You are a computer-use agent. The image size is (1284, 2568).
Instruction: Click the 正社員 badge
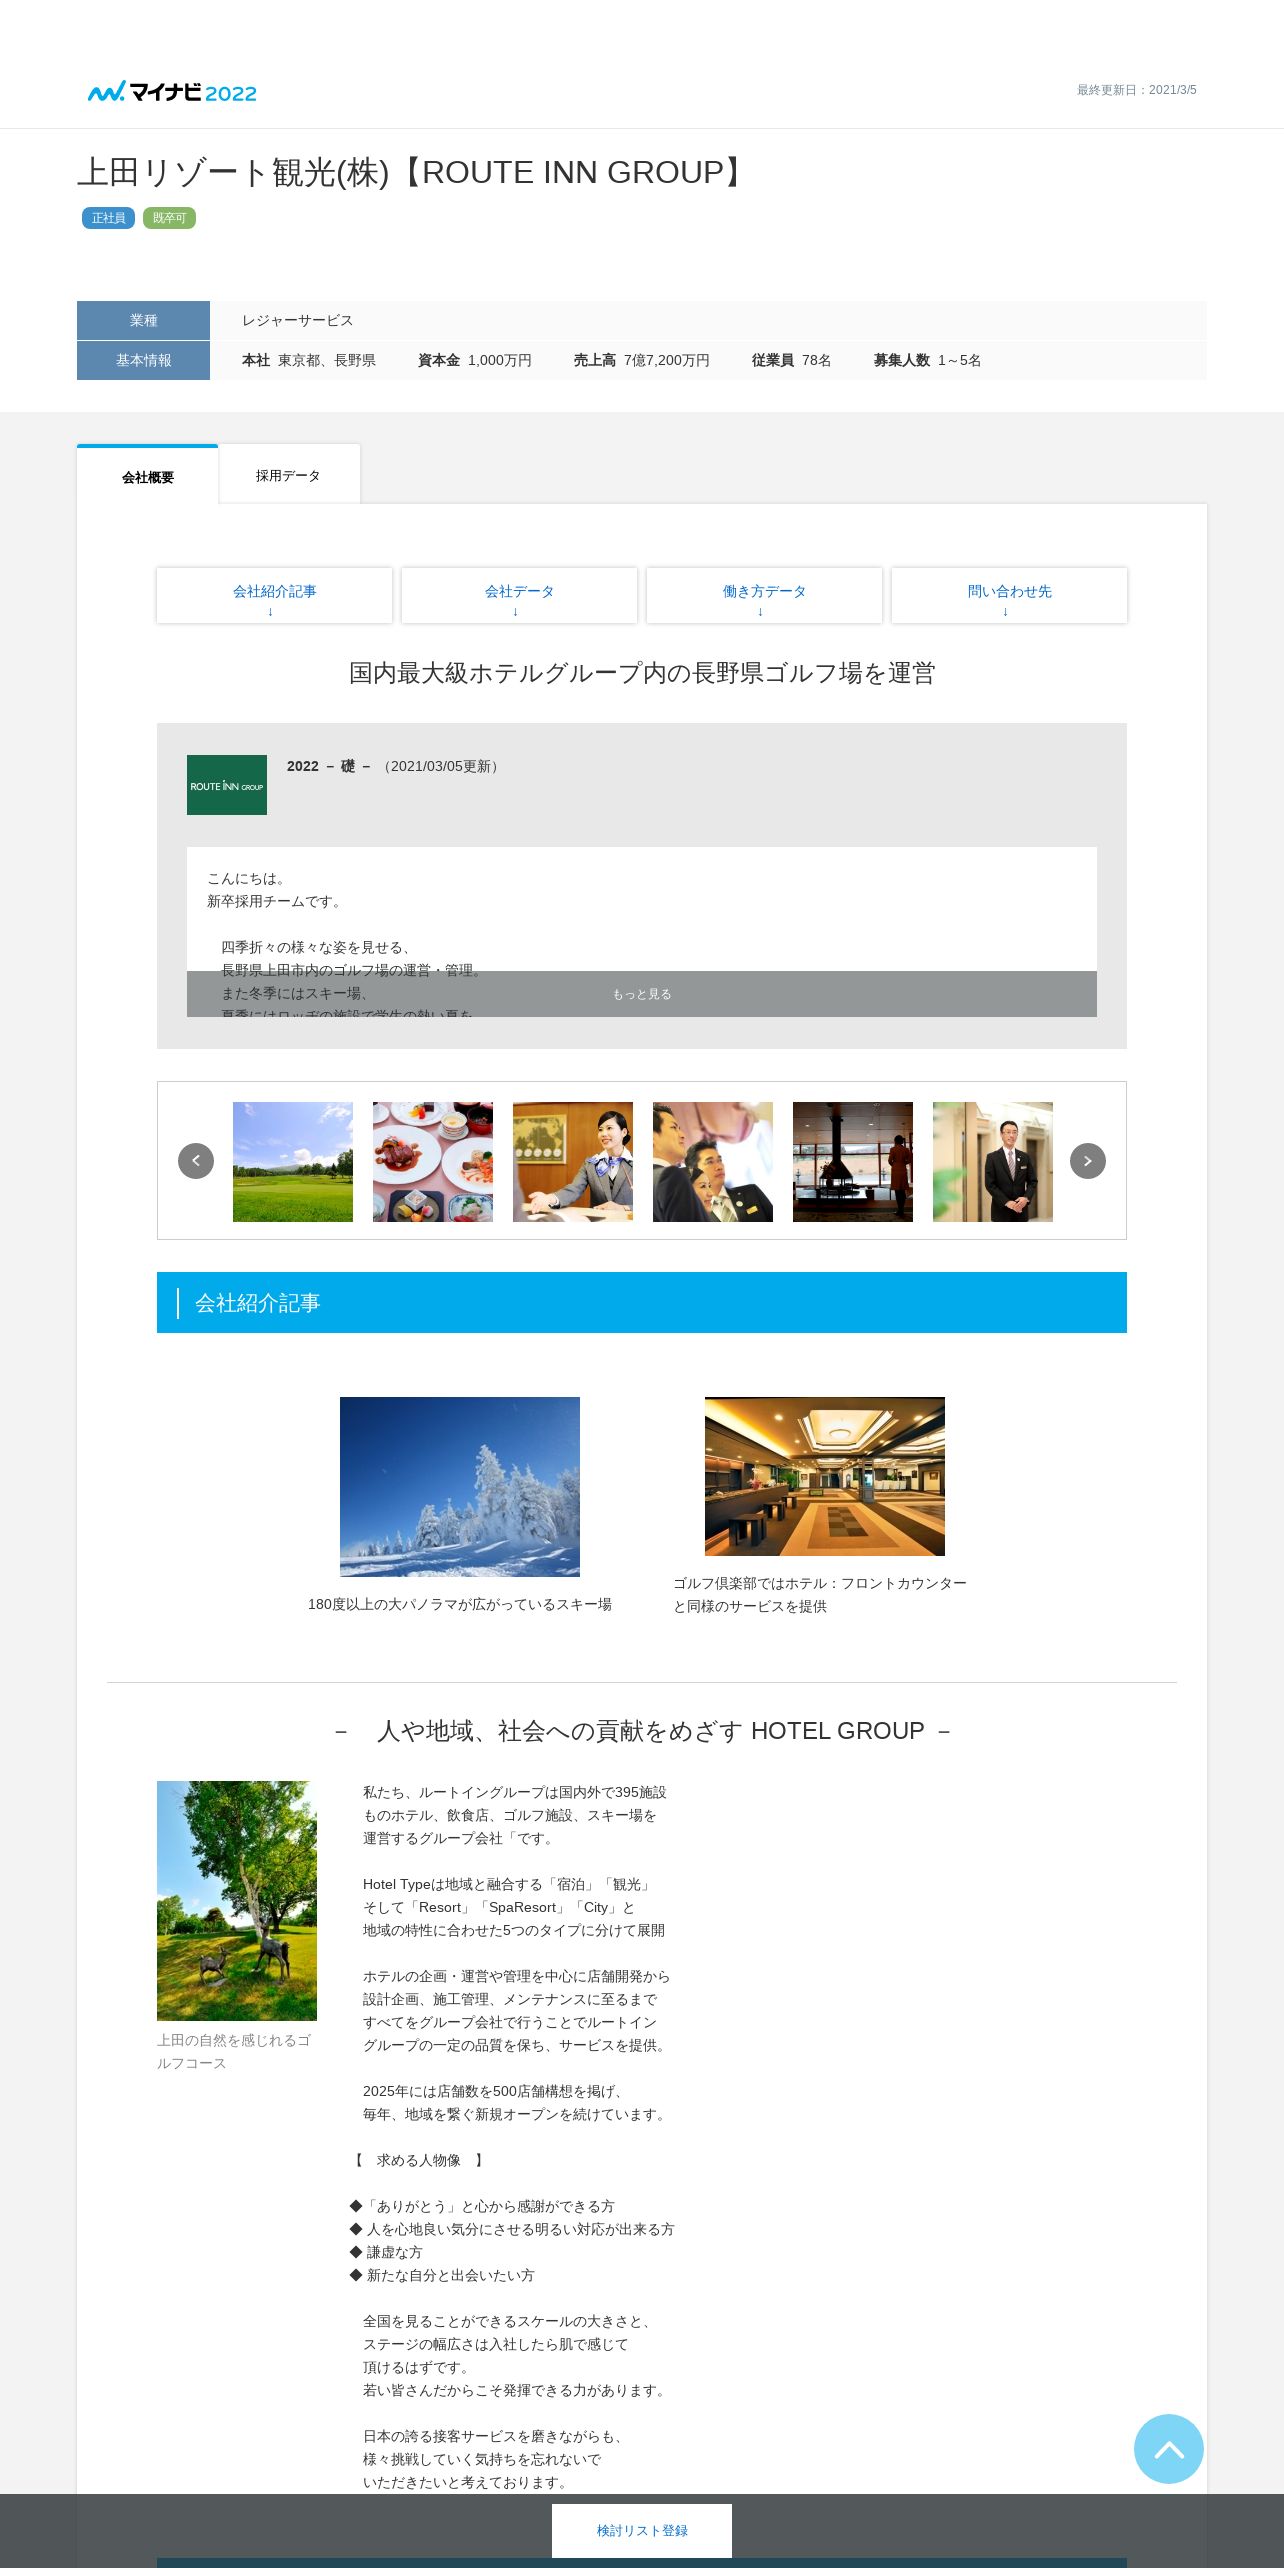pos(108,218)
